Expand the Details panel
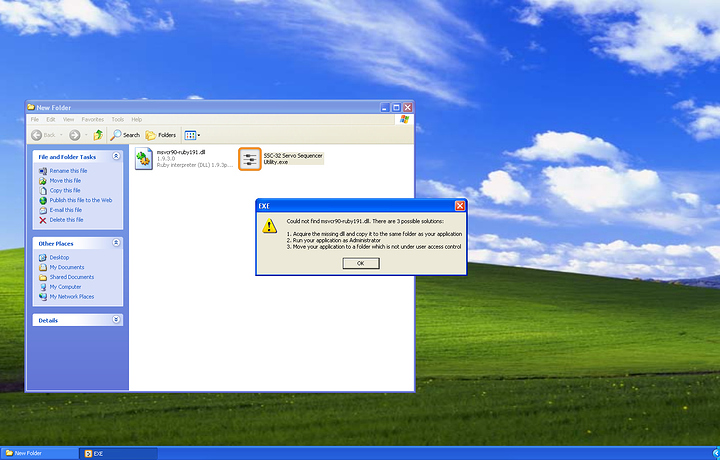The height and width of the screenshot is (460, 720). coord(116,320)
